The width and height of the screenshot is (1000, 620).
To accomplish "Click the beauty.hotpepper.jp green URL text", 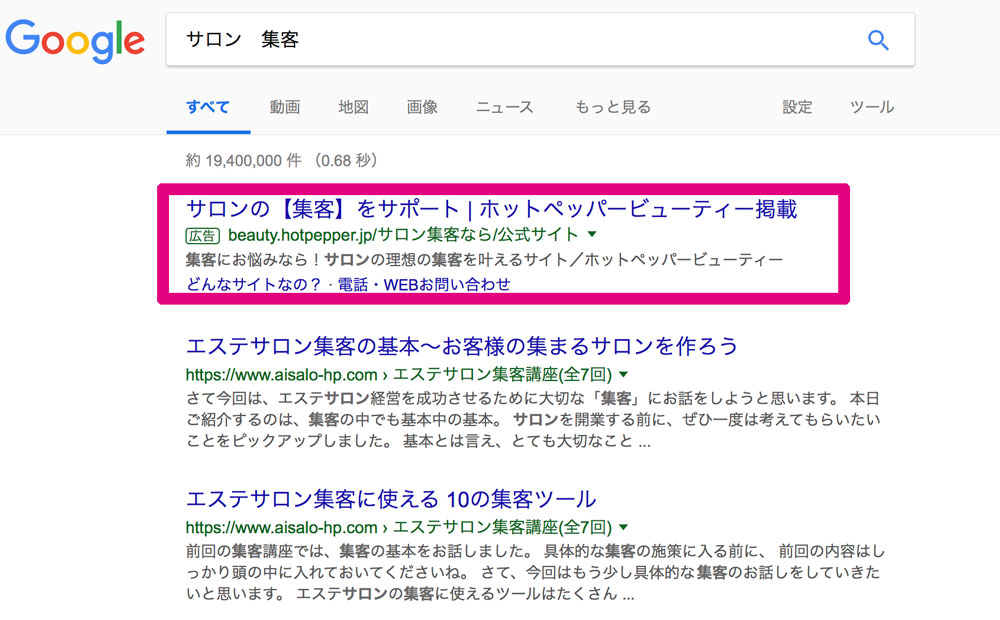I will (403, 235).
